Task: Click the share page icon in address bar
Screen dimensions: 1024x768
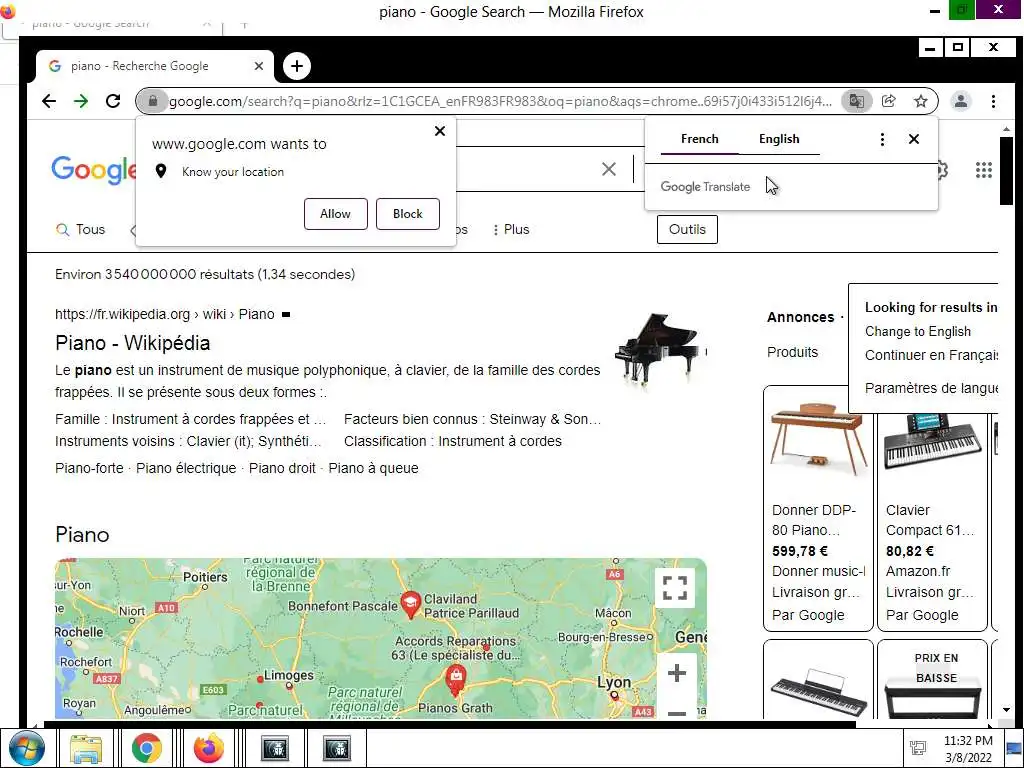Action: pos(889,101)
